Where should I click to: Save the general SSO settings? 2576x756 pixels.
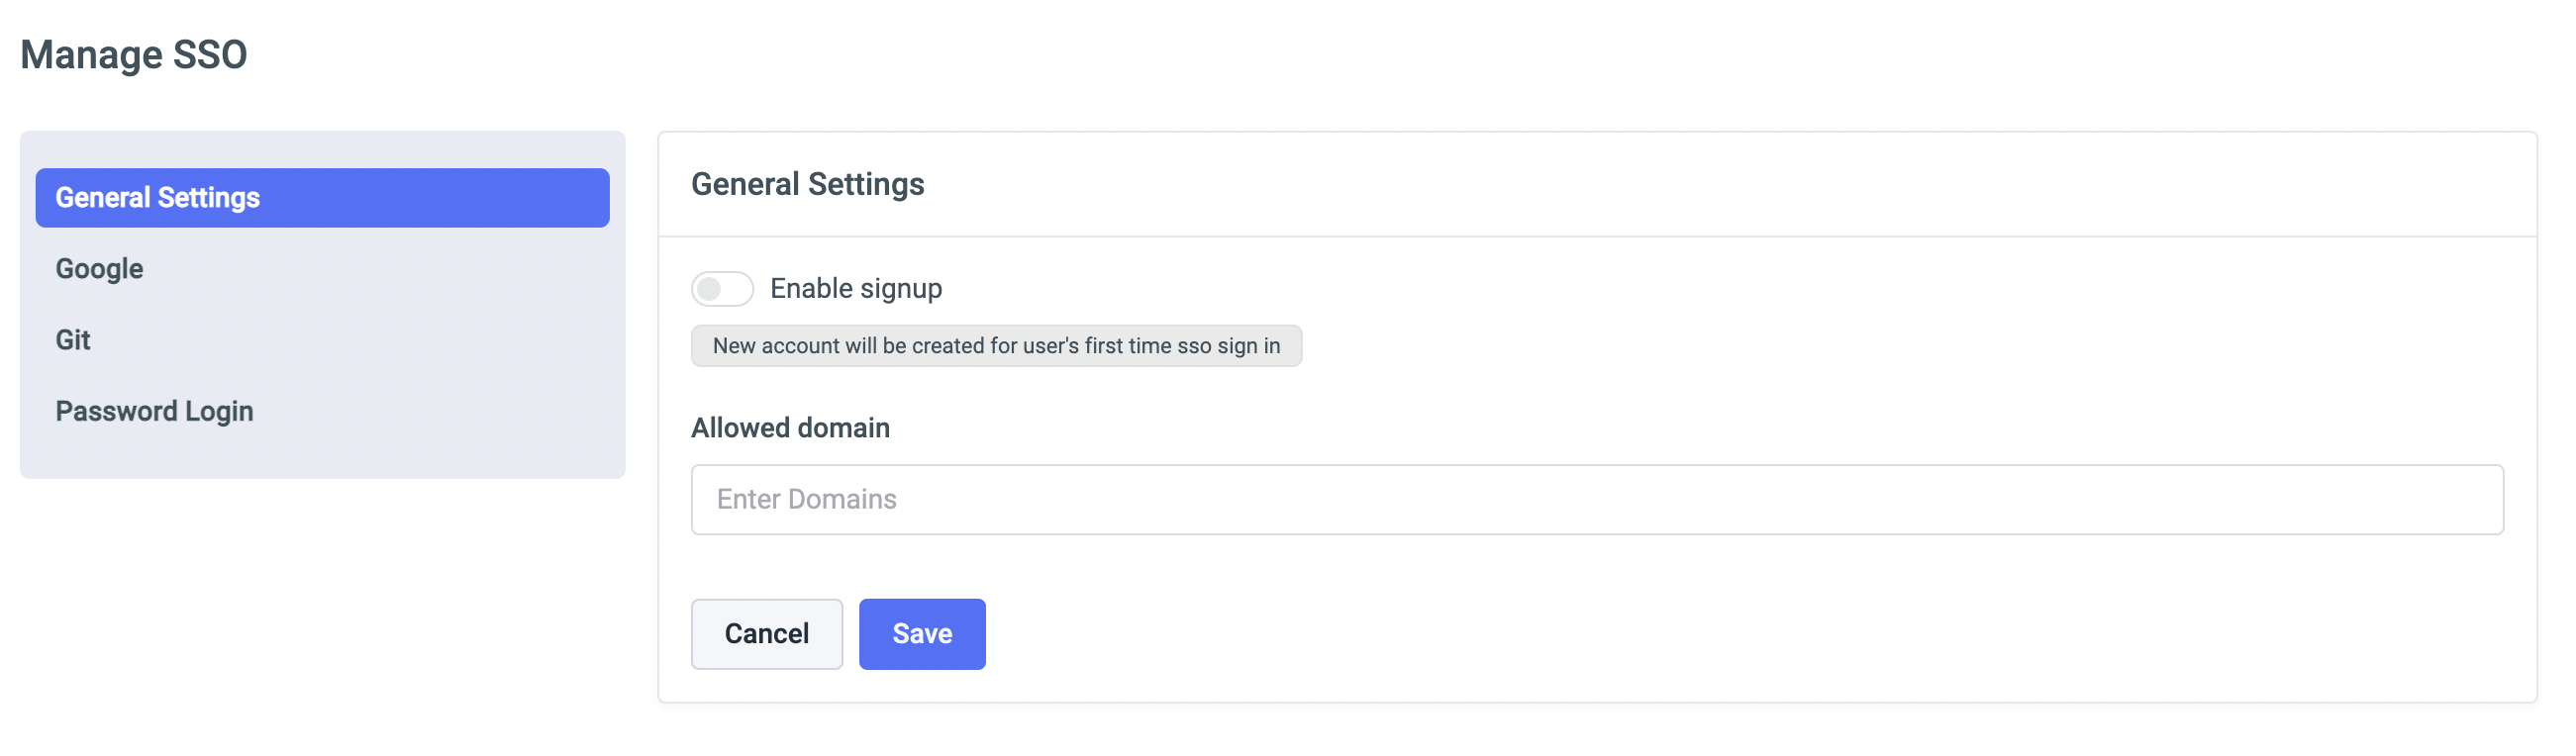(x=921, y=634)
